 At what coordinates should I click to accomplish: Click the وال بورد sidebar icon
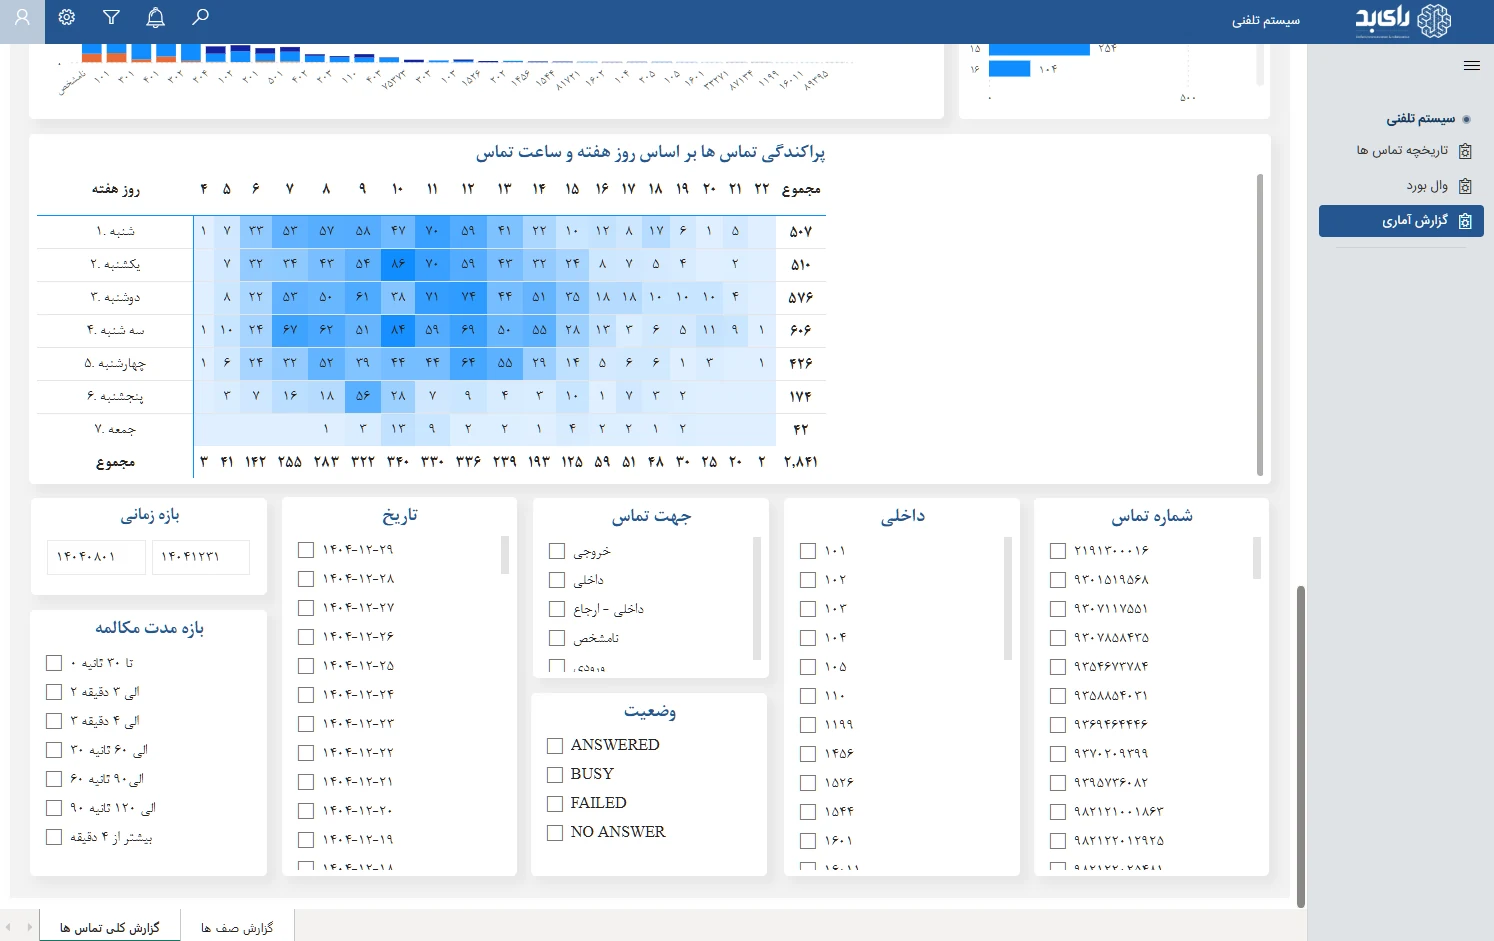(x=1465, y=186)
